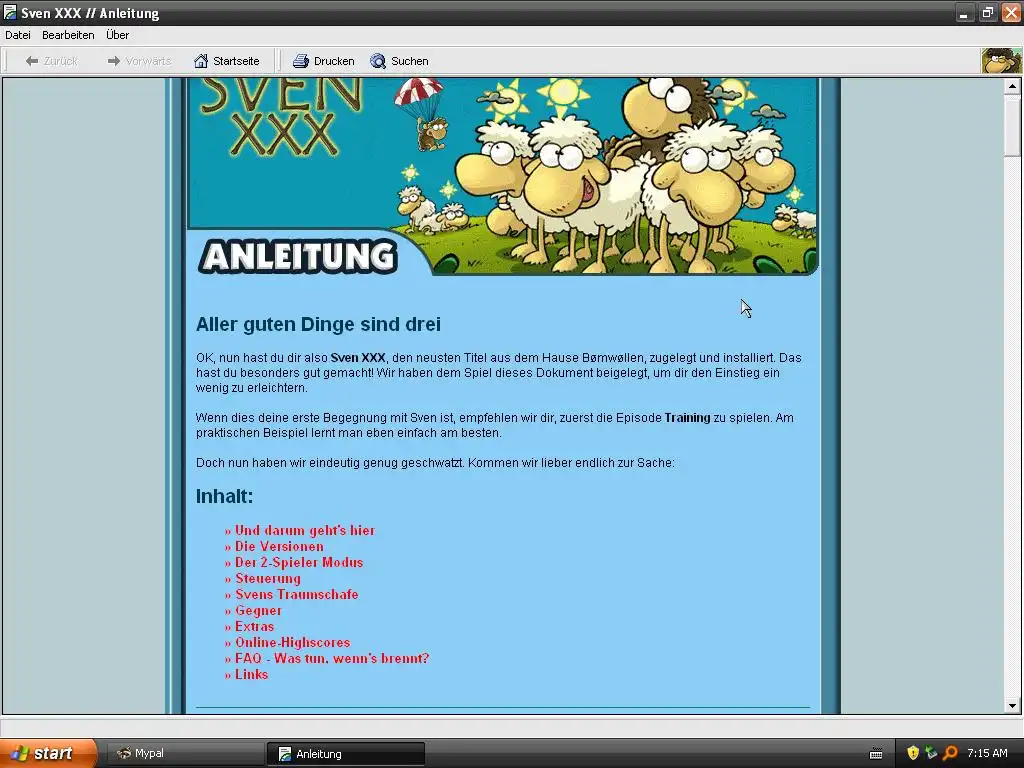Viewport: 1024px width, 768px height.
Task: Click the orange magnifier tray icon
Action: pyautogui.click(x=950, y=753)
